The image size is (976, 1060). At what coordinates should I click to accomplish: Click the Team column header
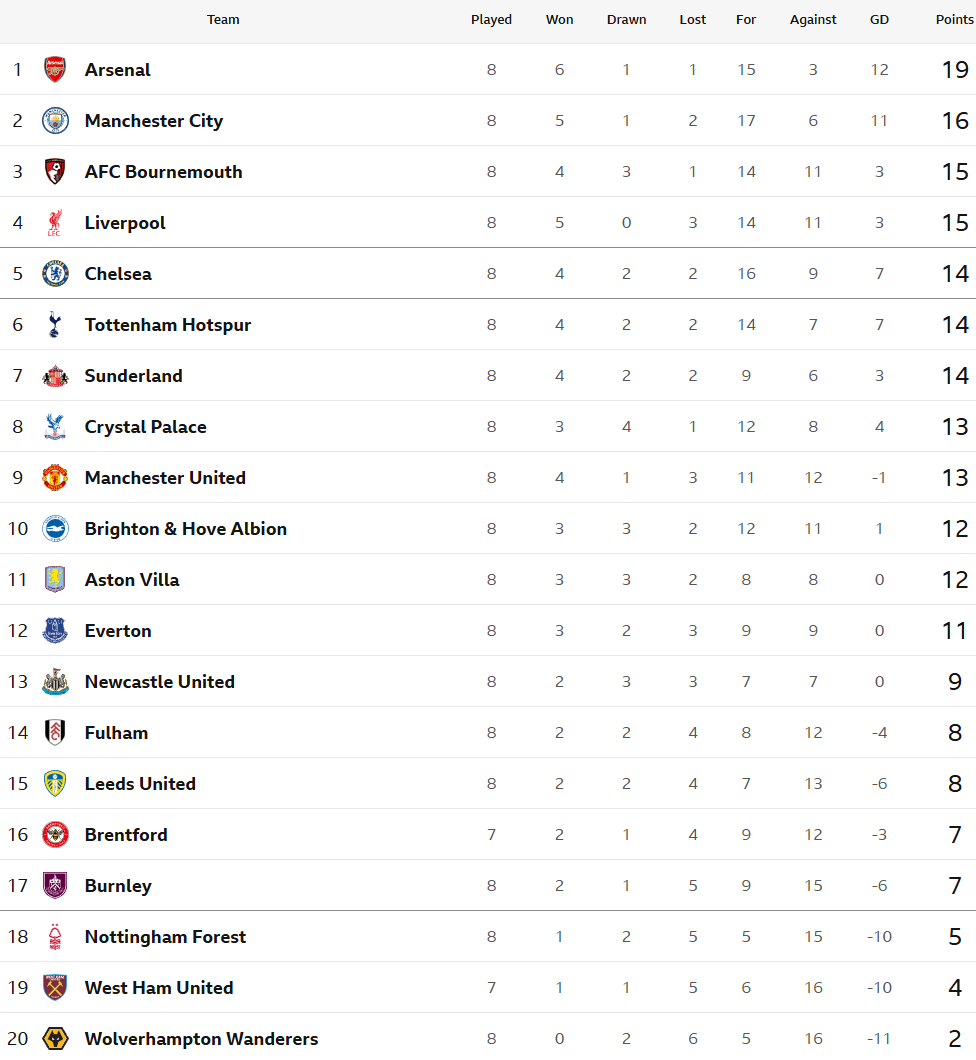223,20
